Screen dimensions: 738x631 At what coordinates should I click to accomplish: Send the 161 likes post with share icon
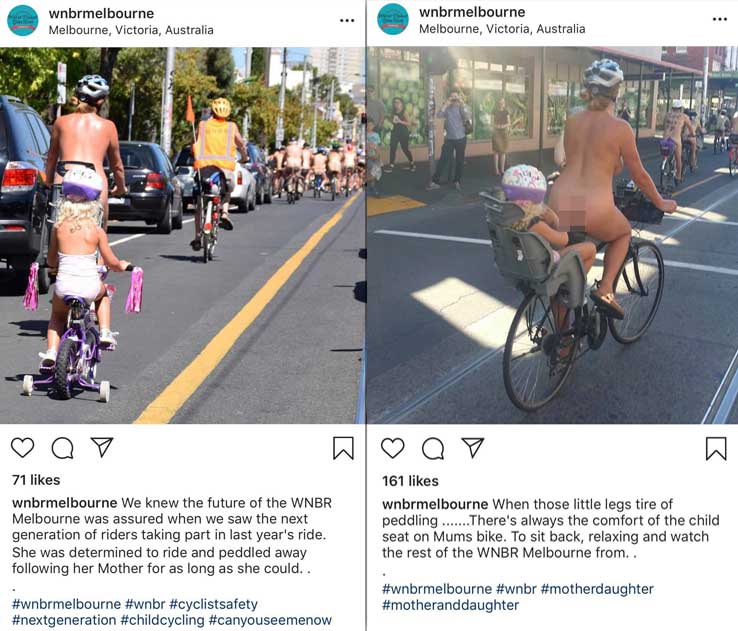473,447
